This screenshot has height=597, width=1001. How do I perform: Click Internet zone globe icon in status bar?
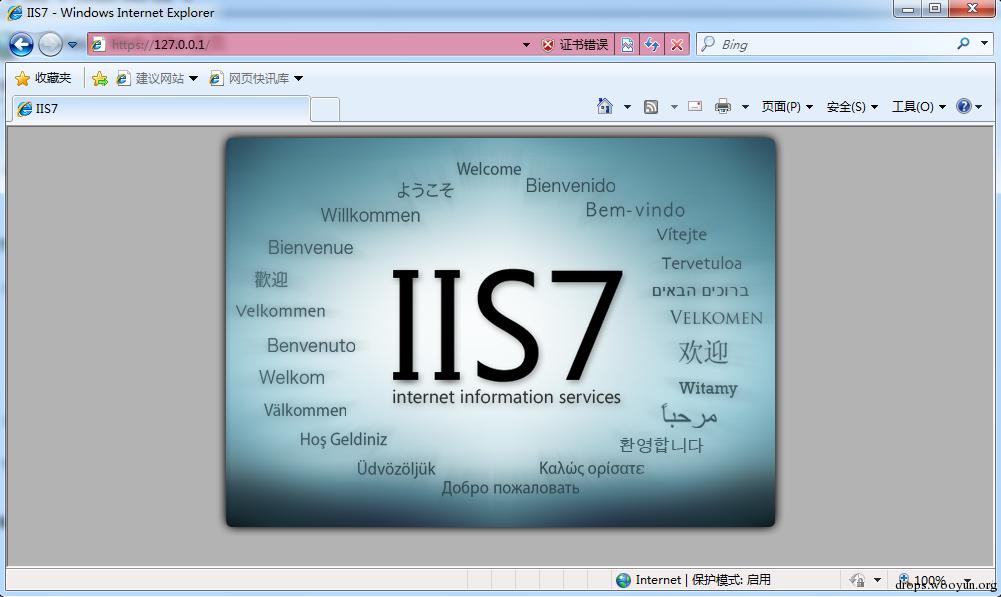(x=623, y=580)
